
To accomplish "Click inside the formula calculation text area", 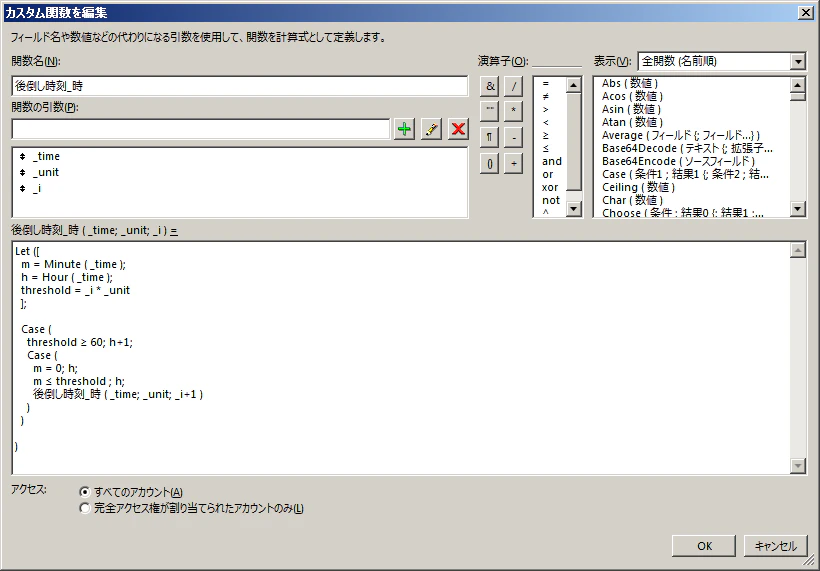I will (x=401, y=358).
